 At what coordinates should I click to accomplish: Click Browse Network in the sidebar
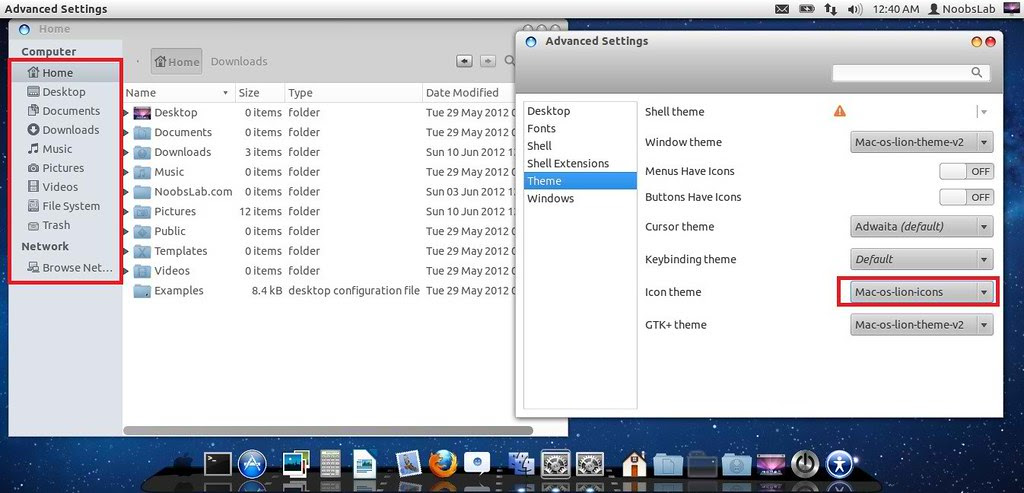coord(65,268)
